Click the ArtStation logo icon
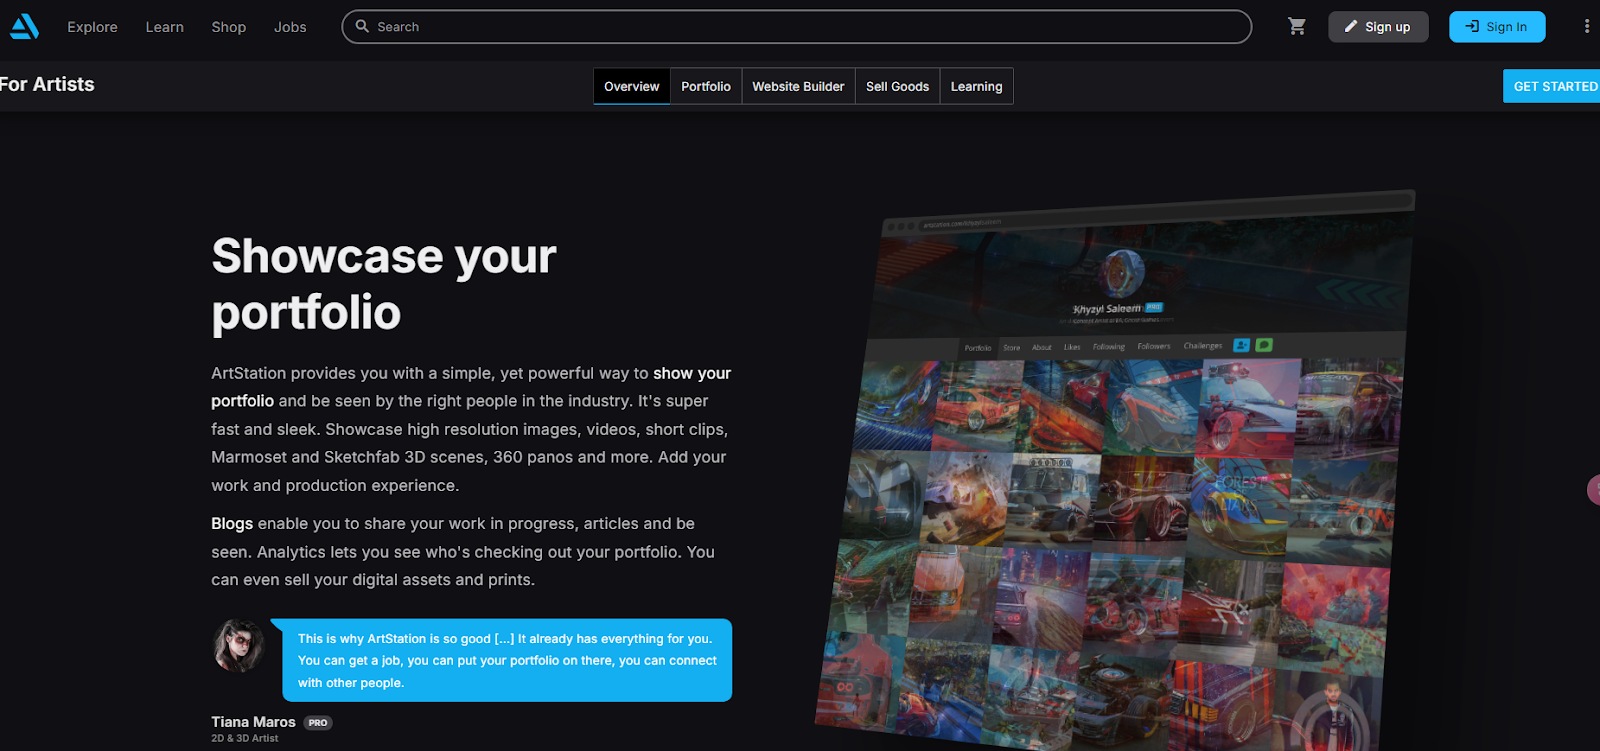1600x751 pixels. [24, 26]
